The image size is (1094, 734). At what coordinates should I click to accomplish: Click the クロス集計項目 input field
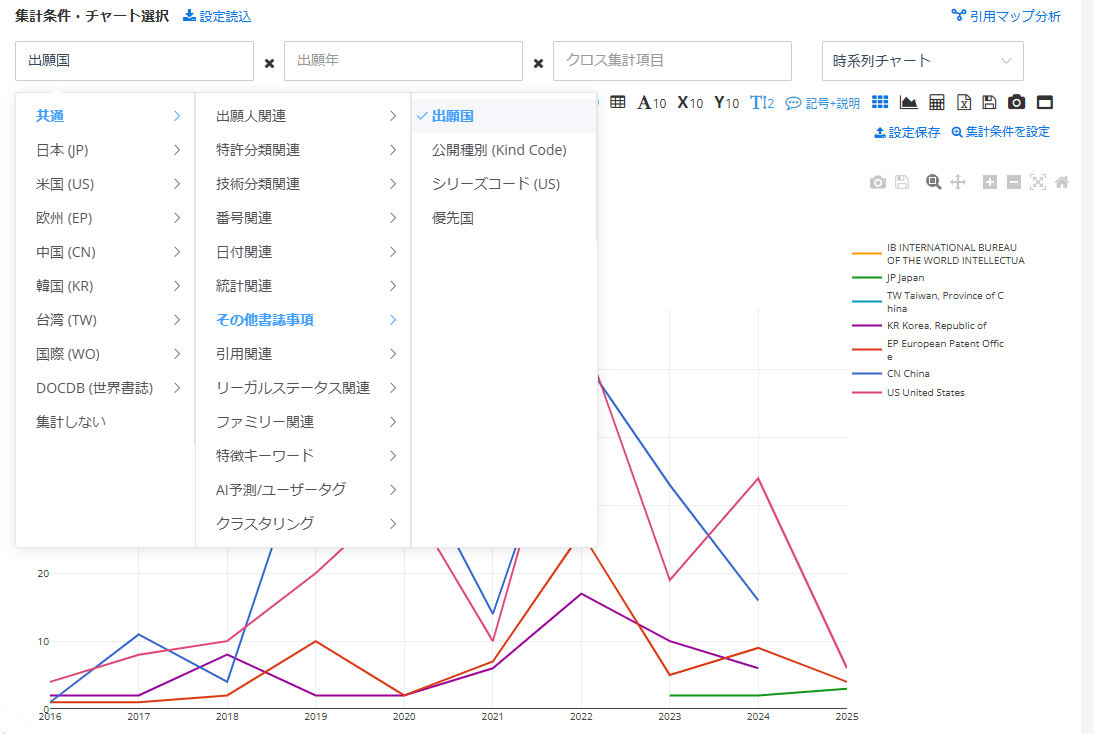coord(672,61)
